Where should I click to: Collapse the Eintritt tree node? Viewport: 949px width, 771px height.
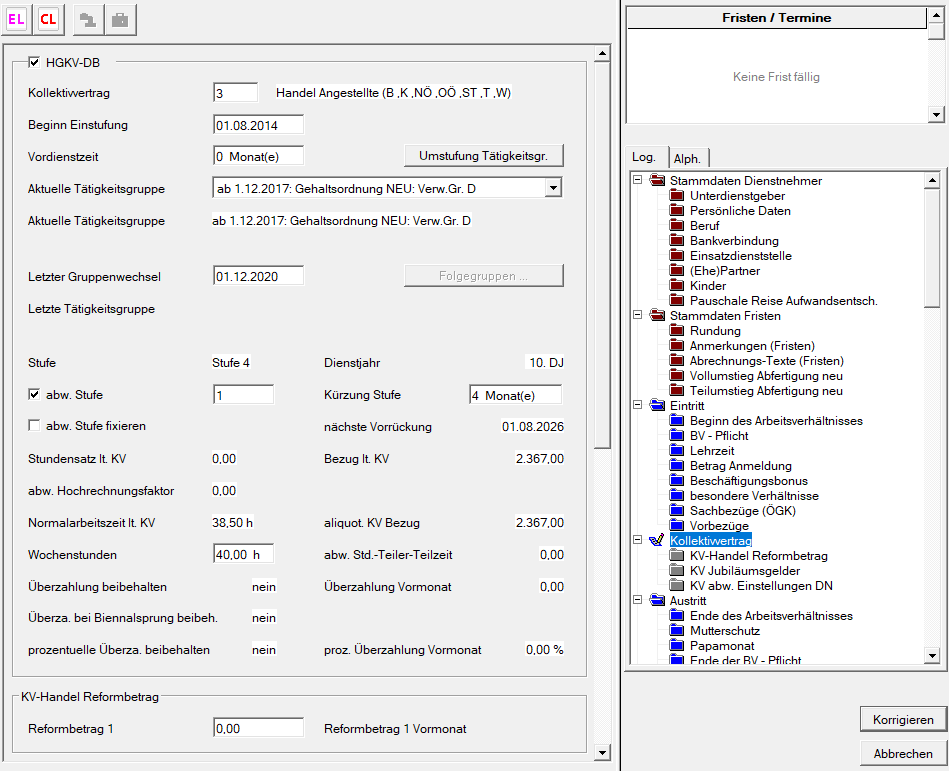point(636,406)
